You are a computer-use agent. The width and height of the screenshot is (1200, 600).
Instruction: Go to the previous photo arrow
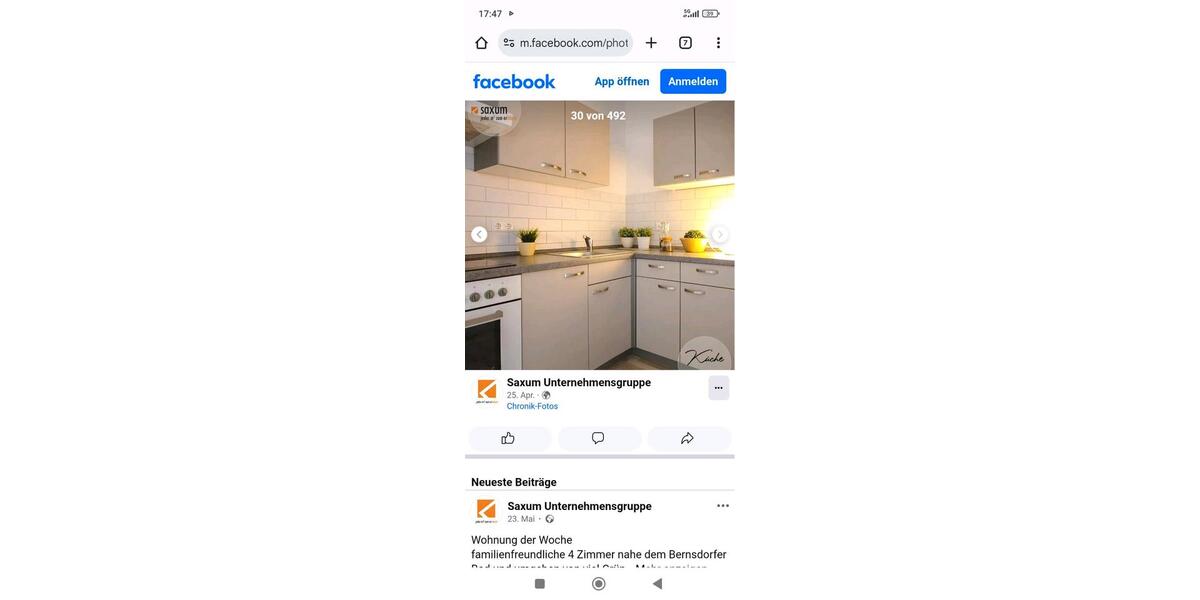tap(479, 234)
